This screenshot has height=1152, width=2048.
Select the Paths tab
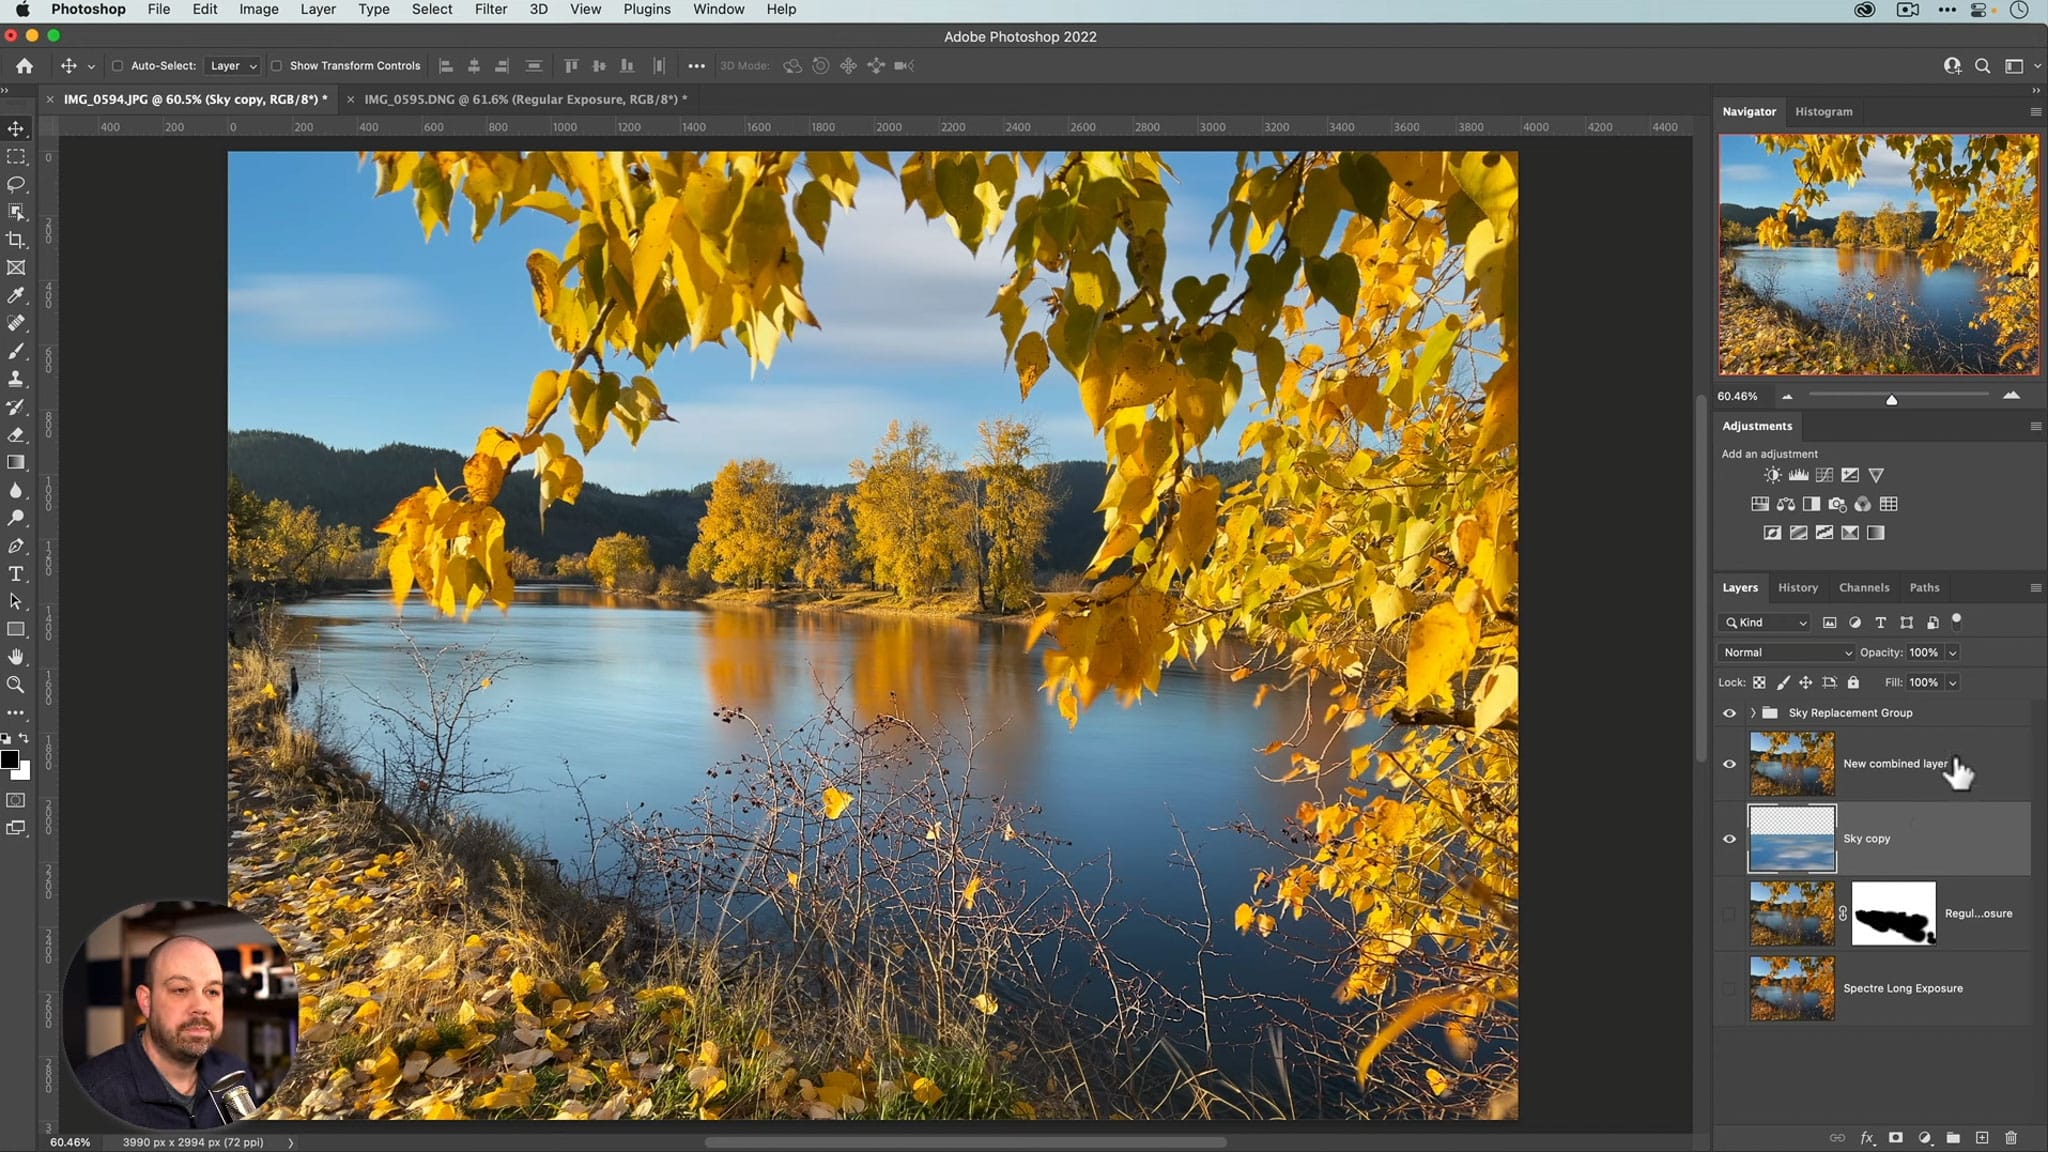tap(1923, 587)
